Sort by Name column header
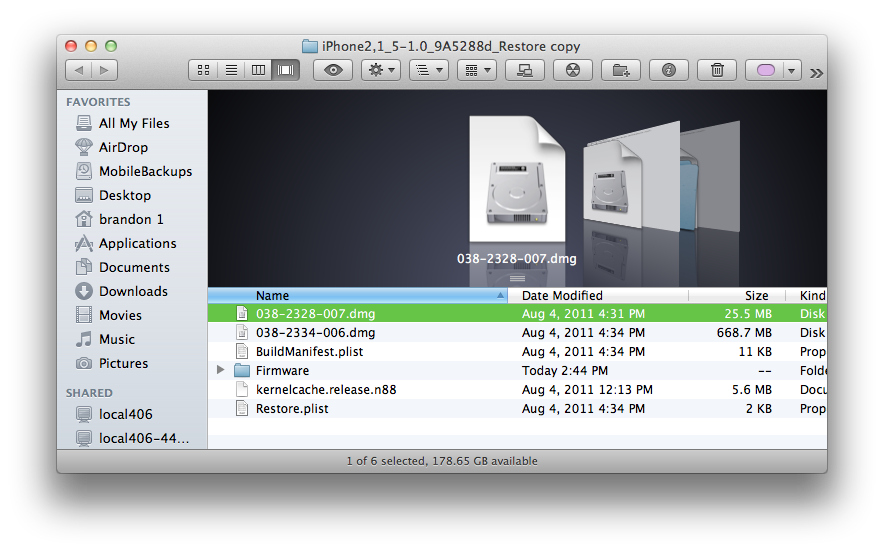884x552 pixels. coord(357,295)
